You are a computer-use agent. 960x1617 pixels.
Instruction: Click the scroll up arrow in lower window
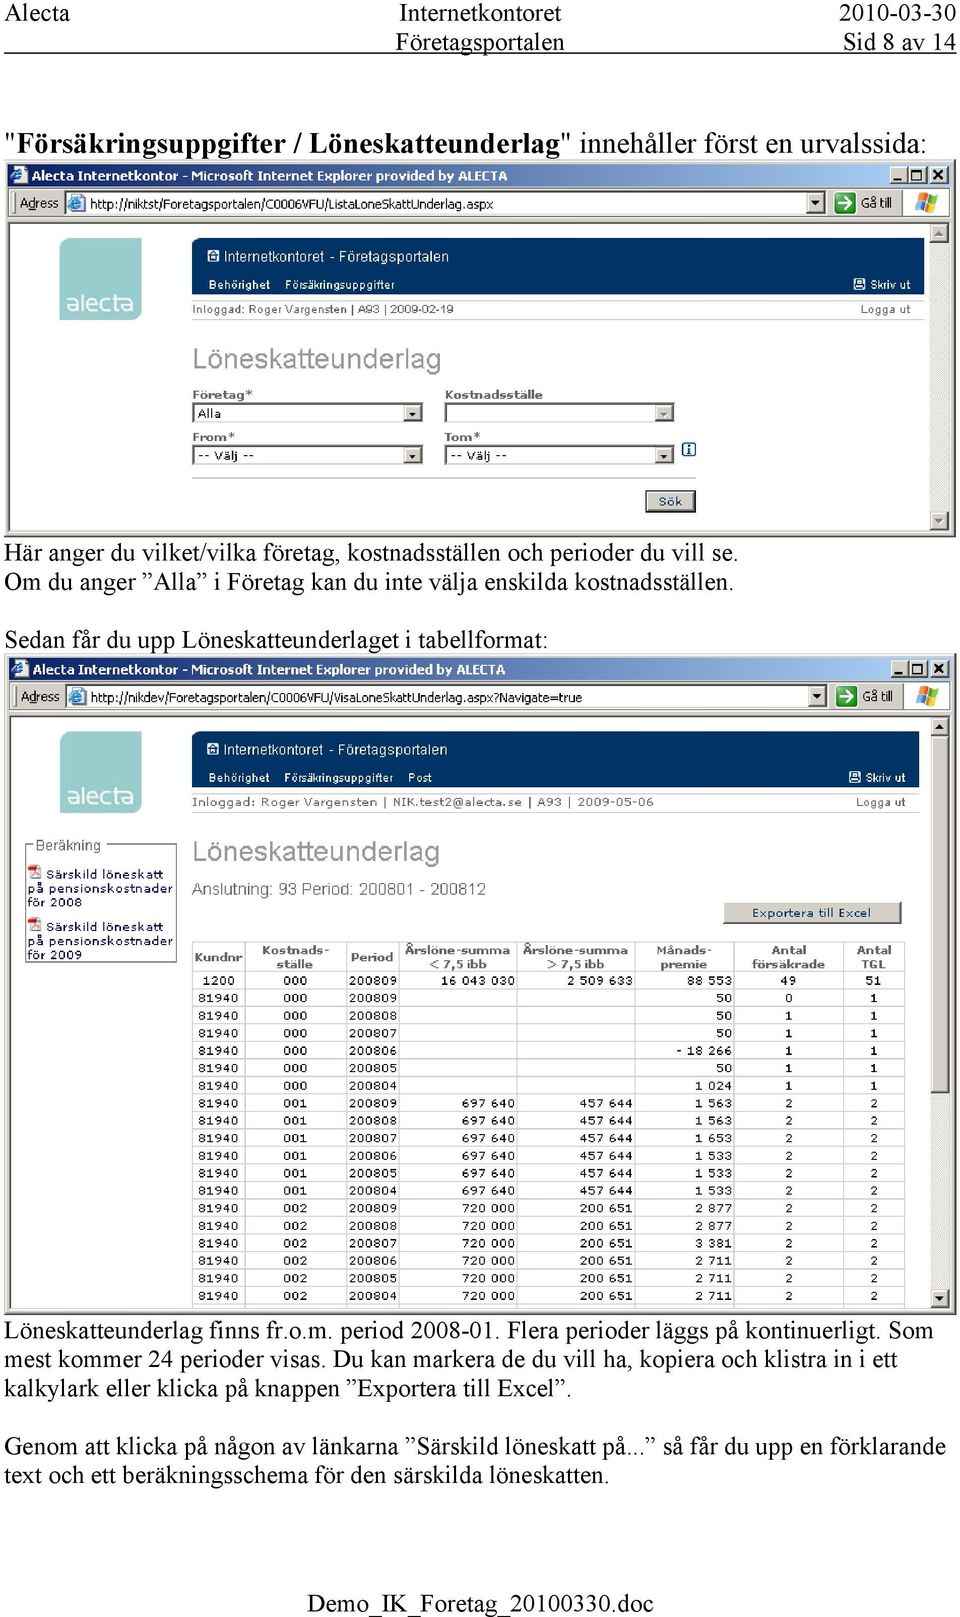(939, 727)
